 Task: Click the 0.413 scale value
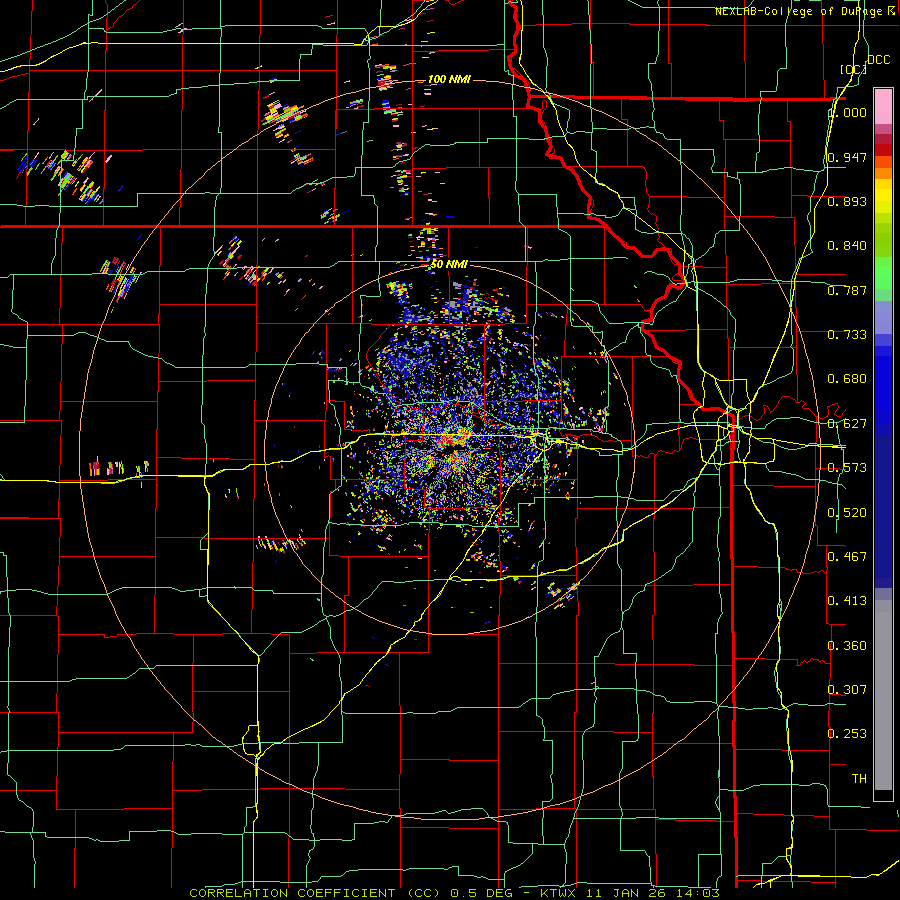pos(847,601)
